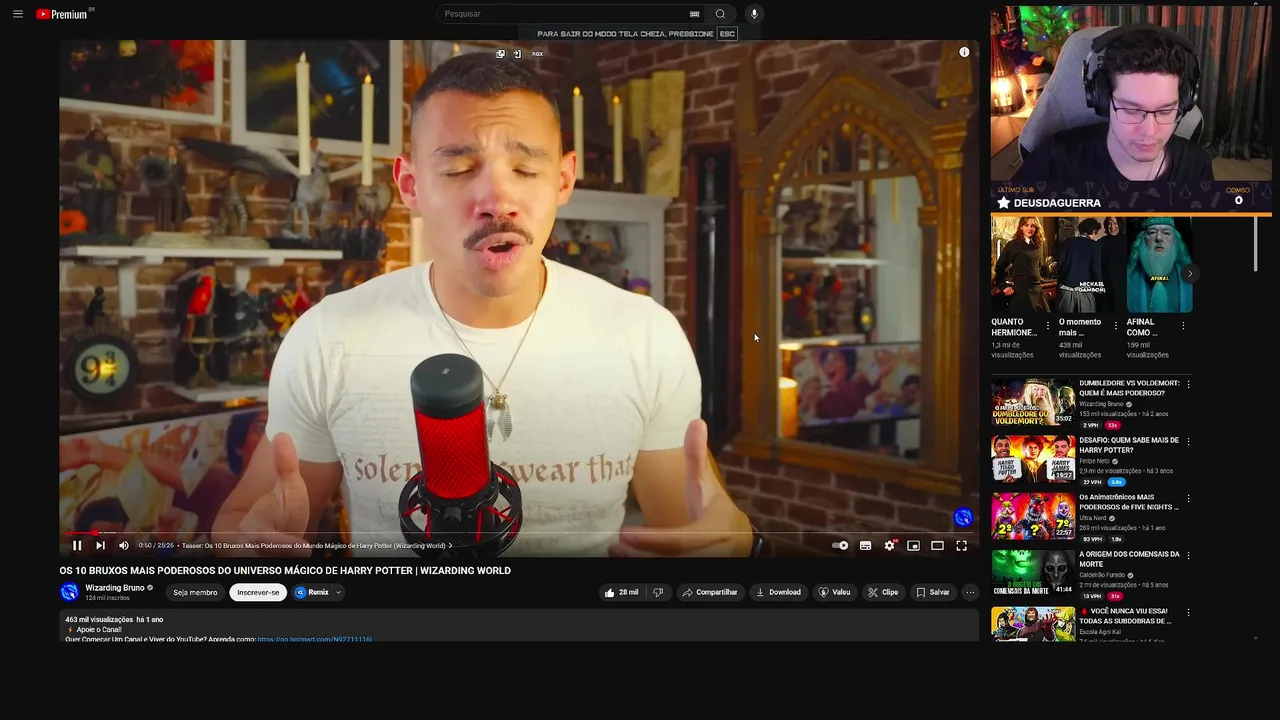Open 'VOCÊ NUNCA VIU ESSA!' video thumbnail
The width and height of the screenshot is (1280, 720).
pyautogui.click(x=1033, y=624)
